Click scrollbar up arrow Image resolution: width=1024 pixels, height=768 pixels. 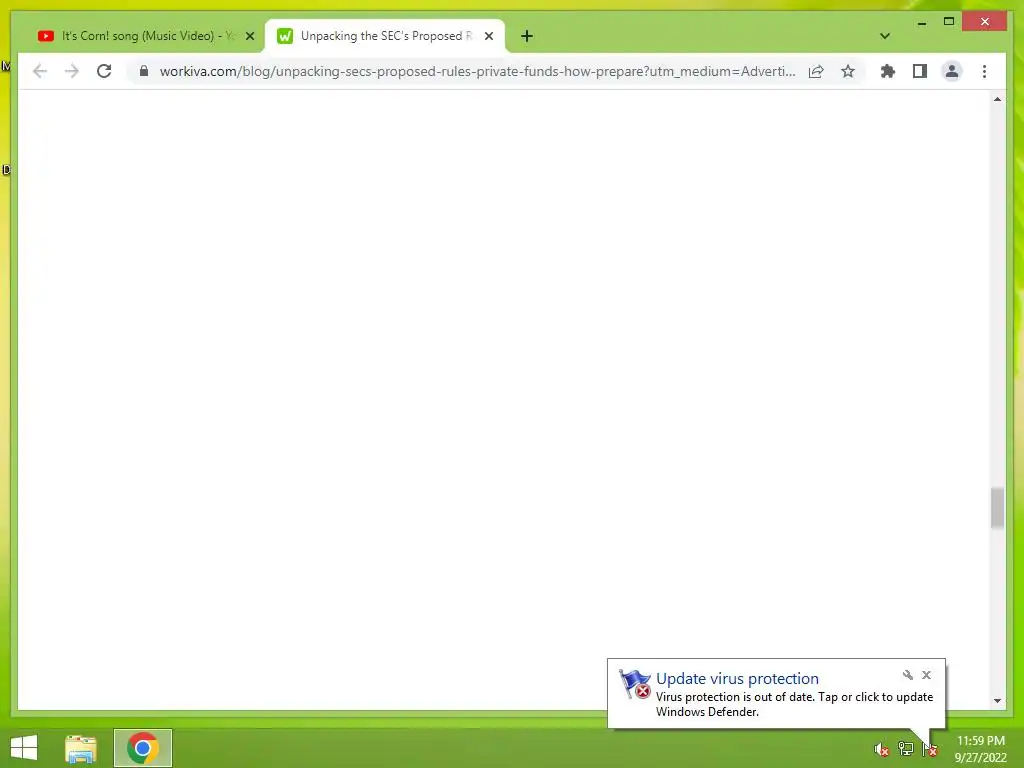pos(997,99)
